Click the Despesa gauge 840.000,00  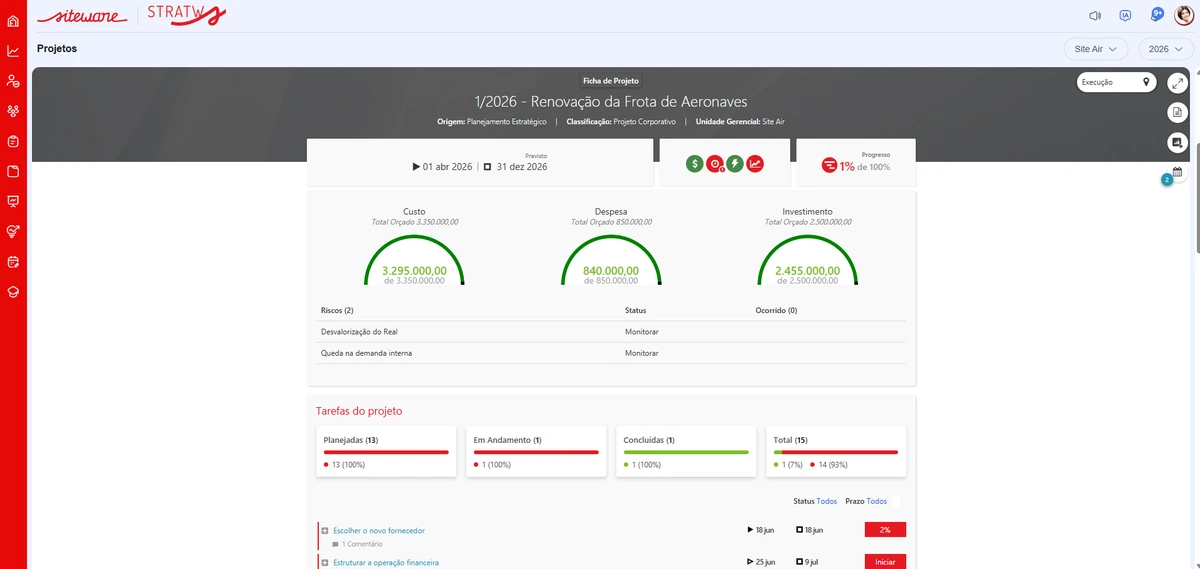[x=611, y=262]
